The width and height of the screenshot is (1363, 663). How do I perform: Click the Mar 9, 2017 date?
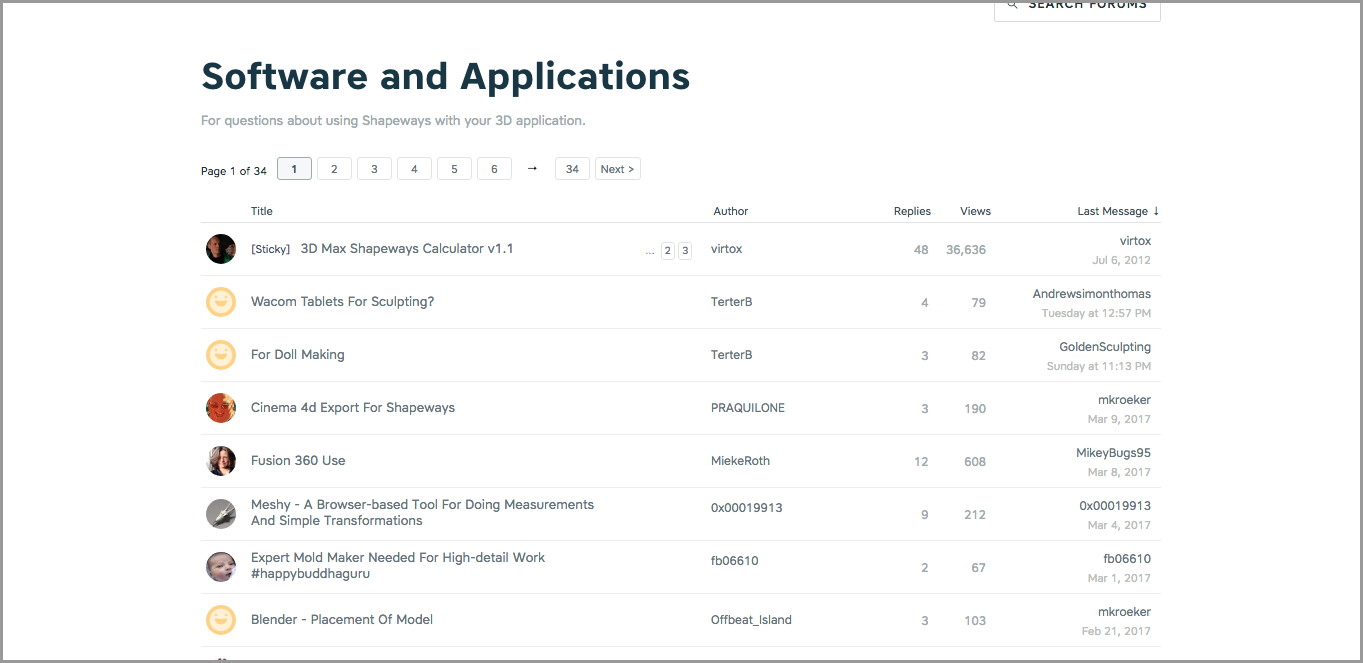tap(1119, 419)
